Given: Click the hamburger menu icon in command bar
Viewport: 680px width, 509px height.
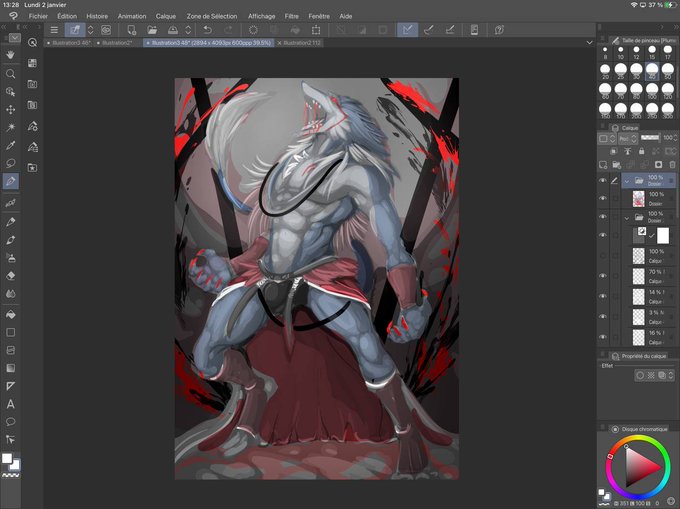Looking at the screenshot, I should (x=54, y=30).
